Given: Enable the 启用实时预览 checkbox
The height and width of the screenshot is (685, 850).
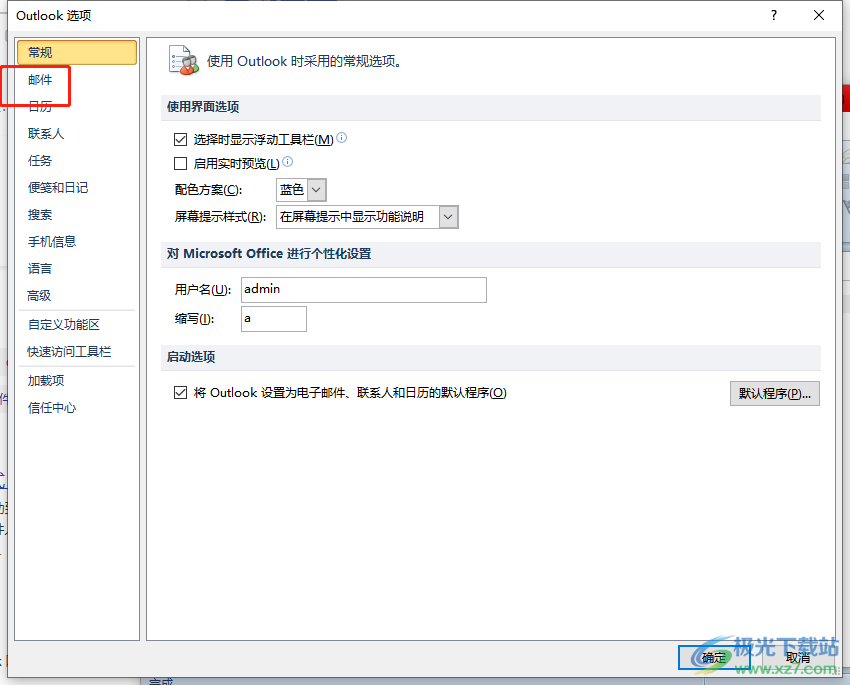Looking at the screenshot, I should click(x=181, y=163).
